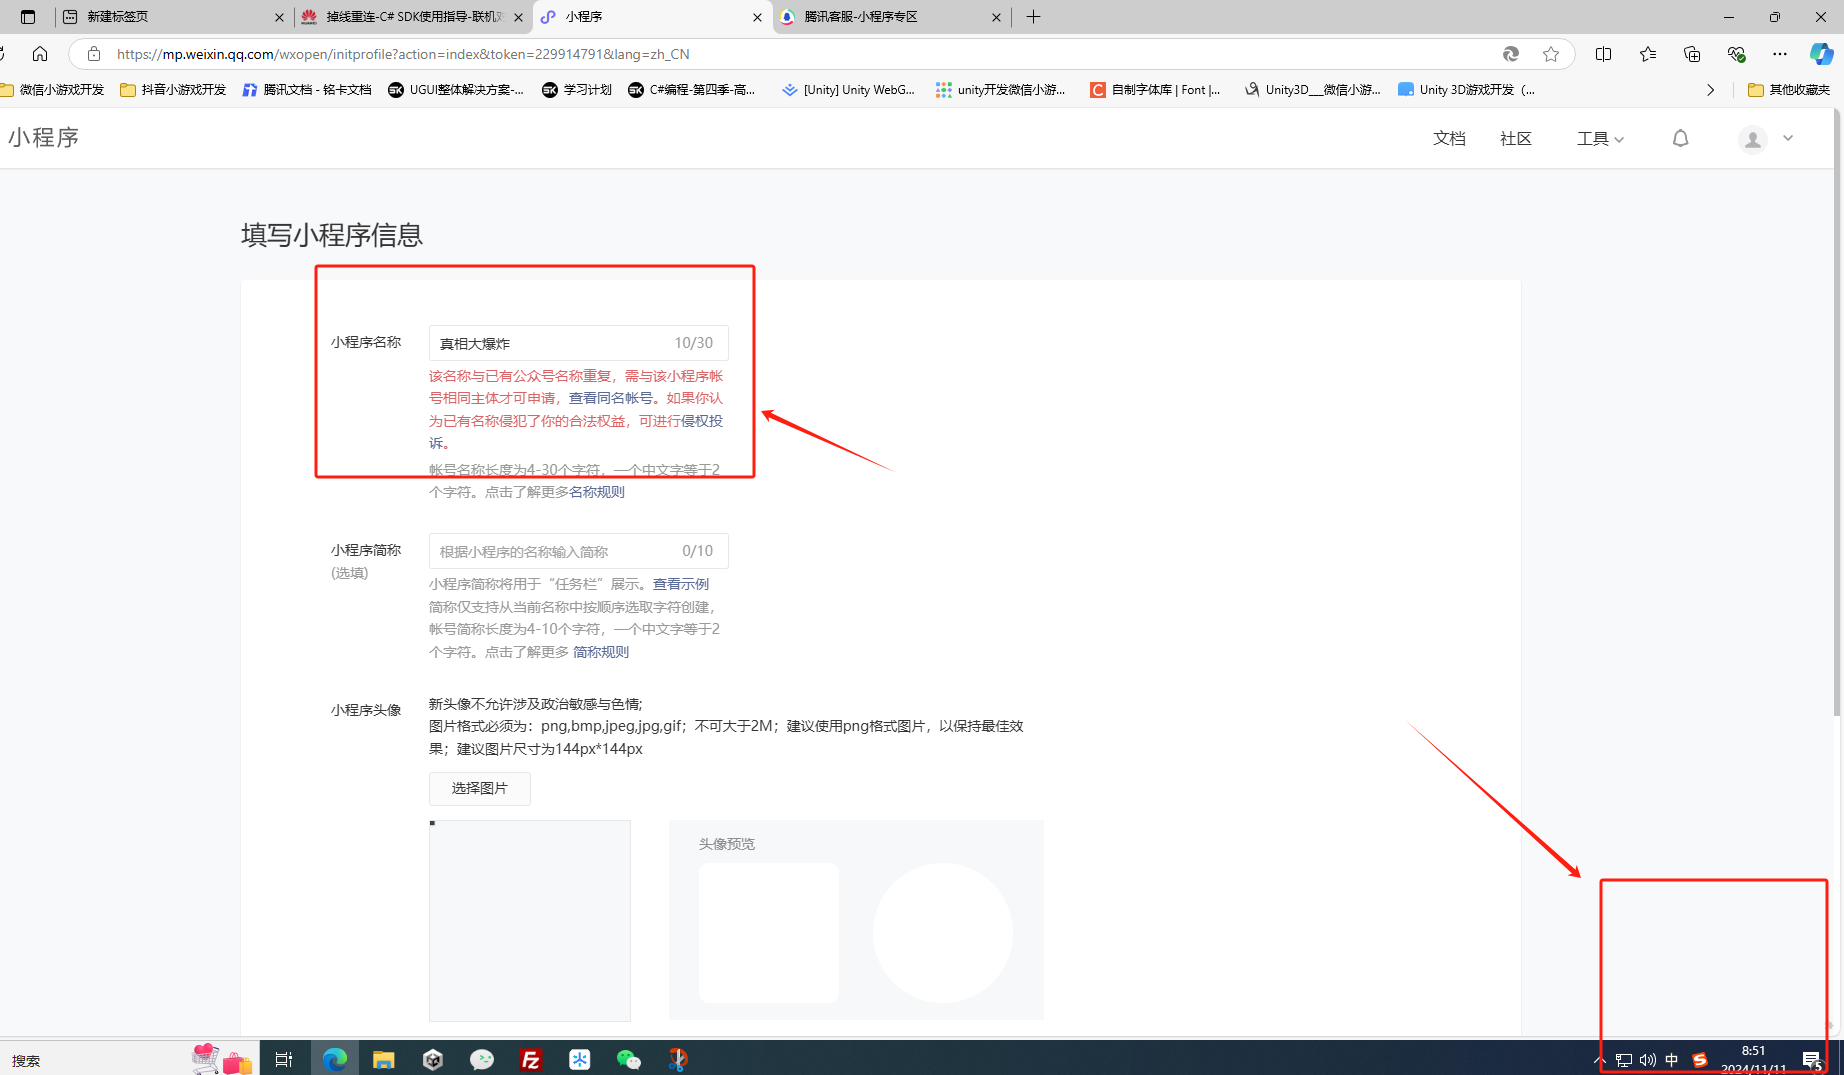Open the browser tab actions menu icon

[x=28, y=17]
